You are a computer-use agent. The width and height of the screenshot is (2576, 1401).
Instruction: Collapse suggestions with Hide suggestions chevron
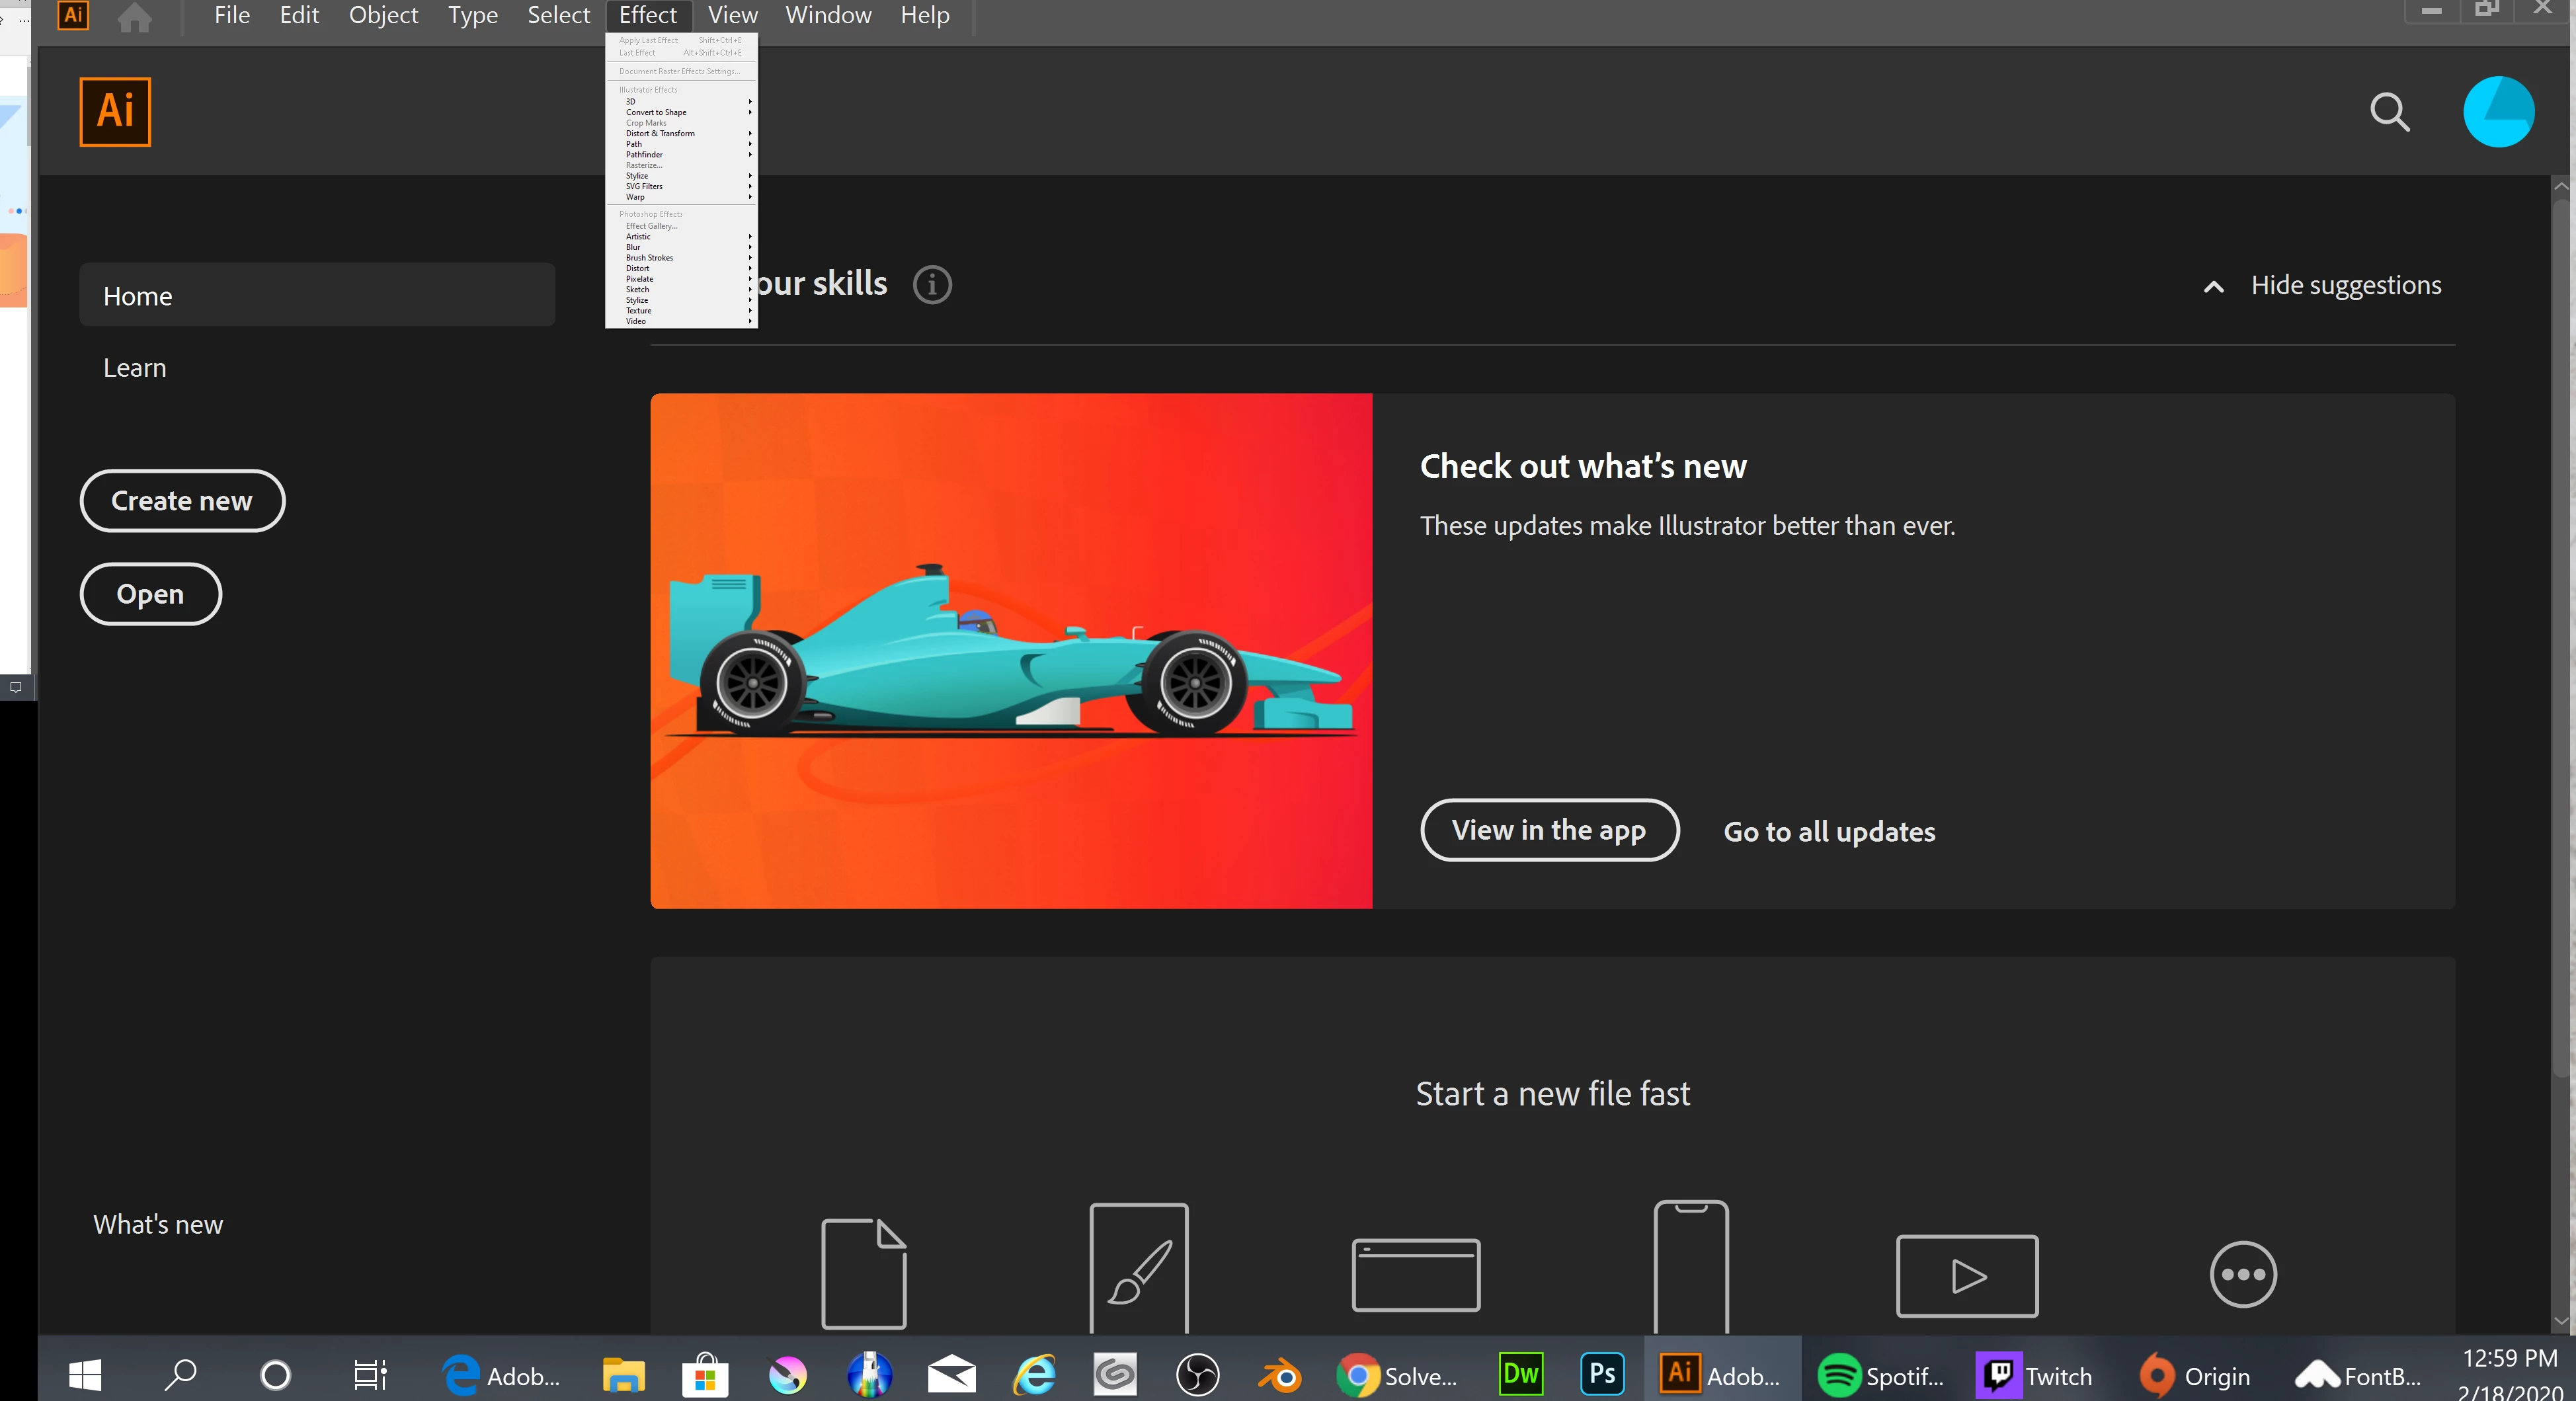tap(2213, 287)
